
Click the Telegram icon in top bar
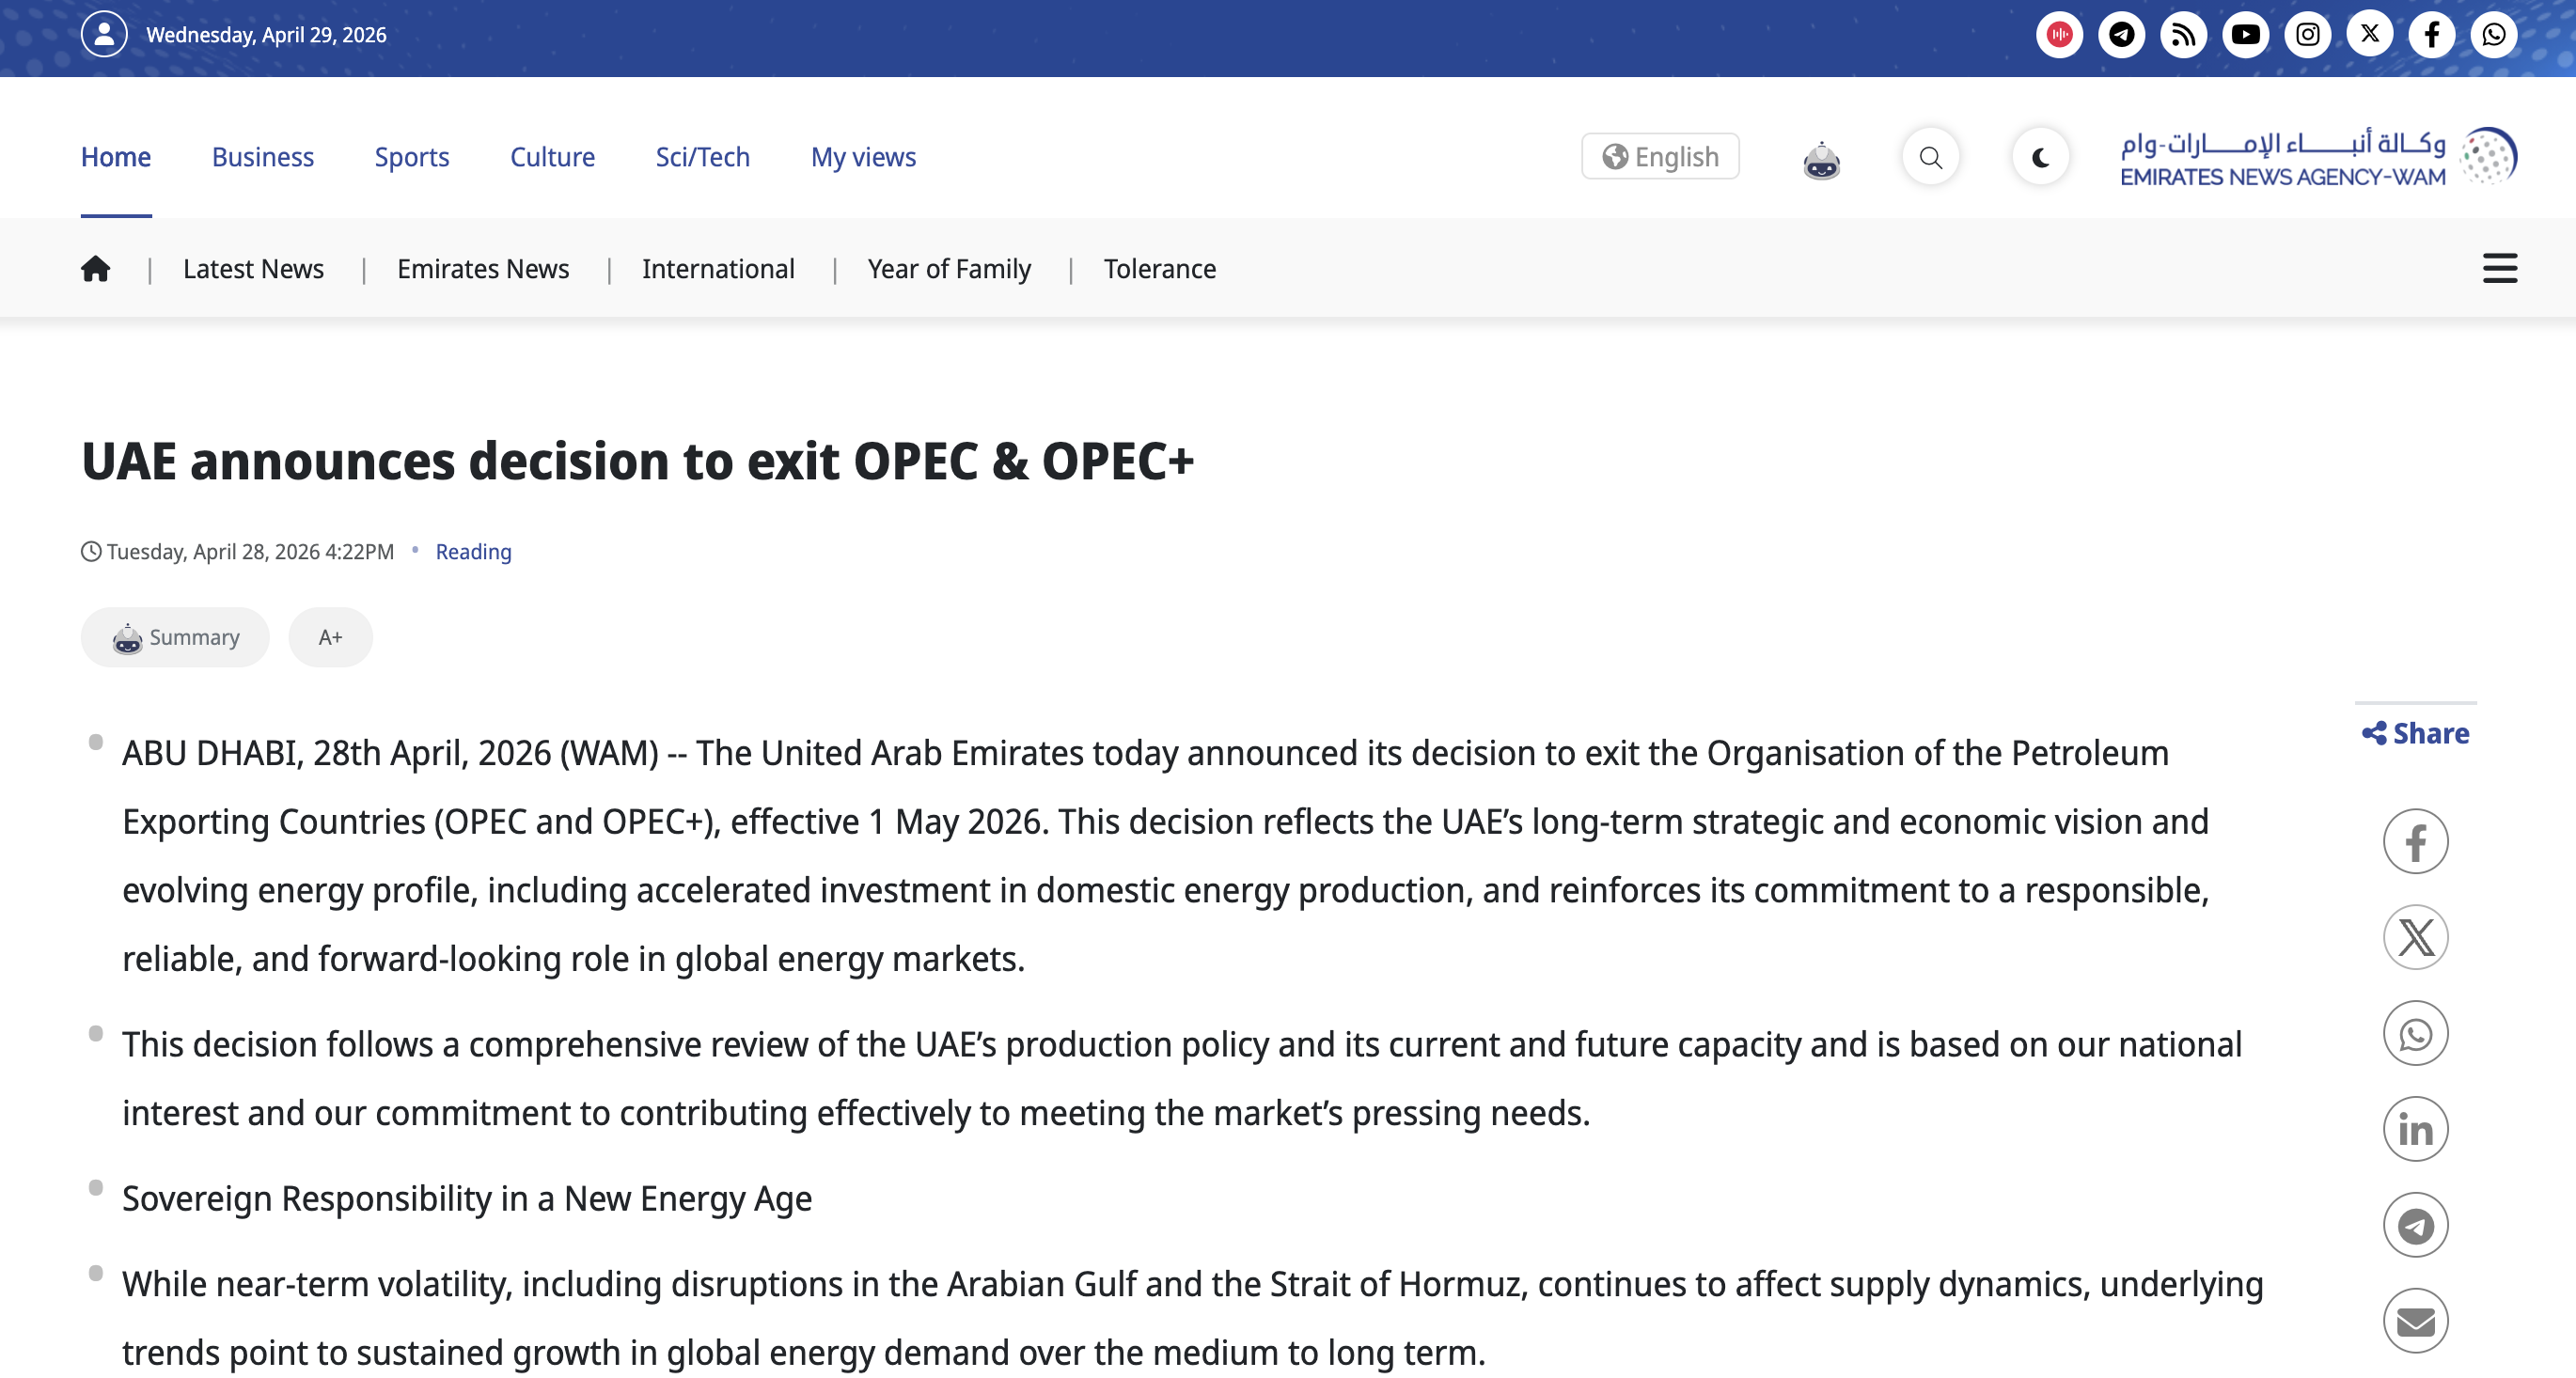pyautogui.click(x=2121, y=35)
